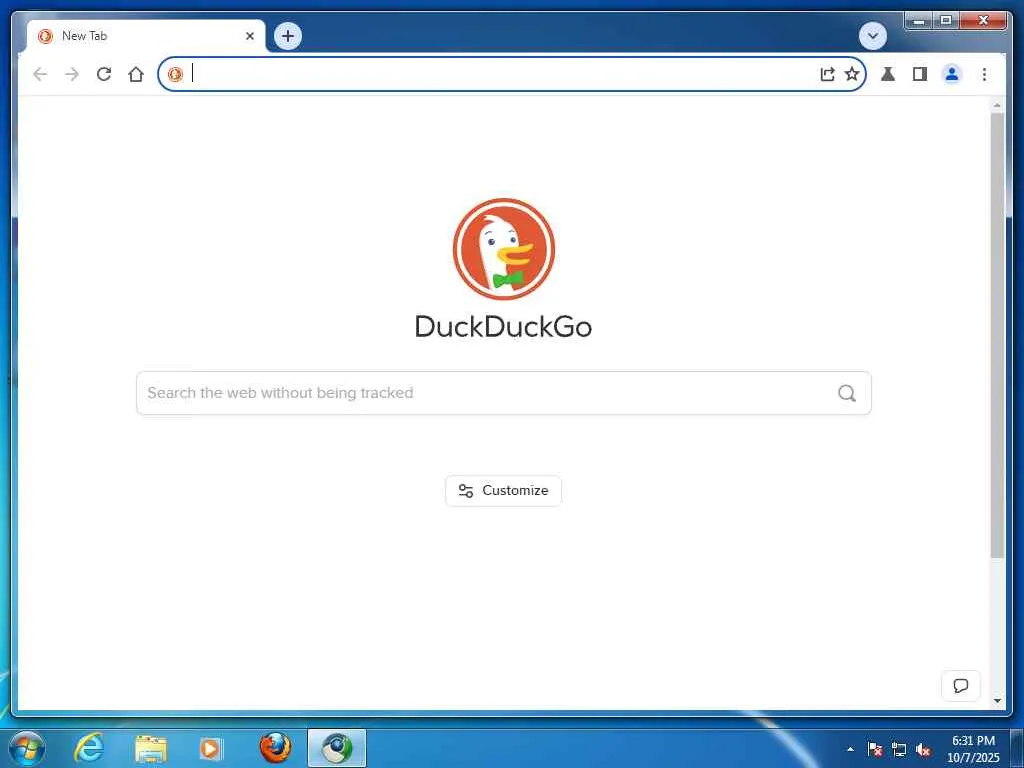Open a new tab with plus button
The width and height of the screenshot is (1024, 768).
(x=288, y=36)
